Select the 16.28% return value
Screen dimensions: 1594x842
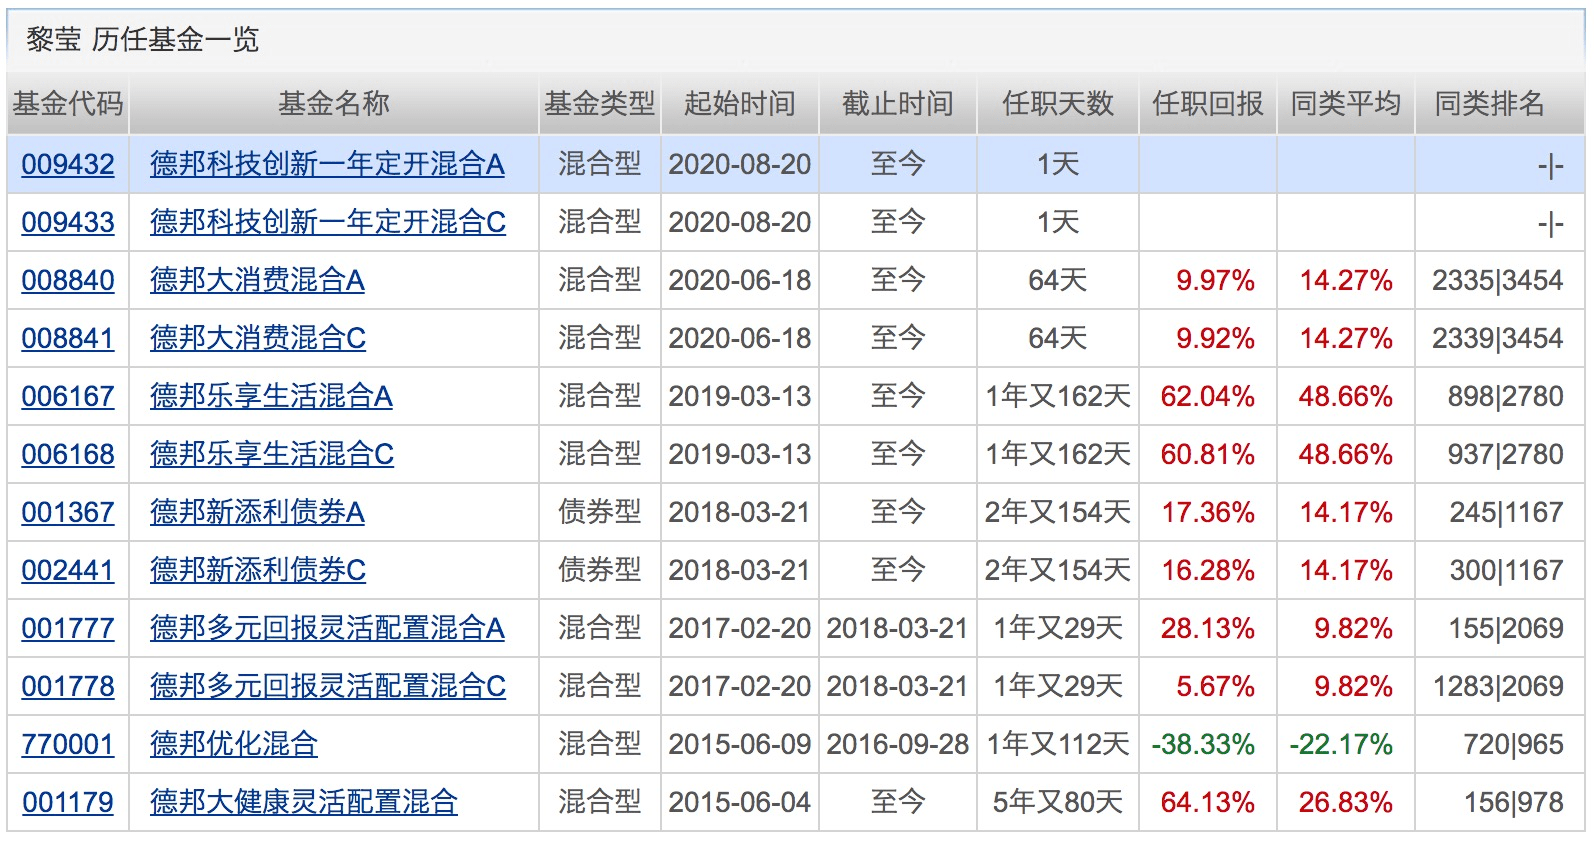tap(1208, 570)
